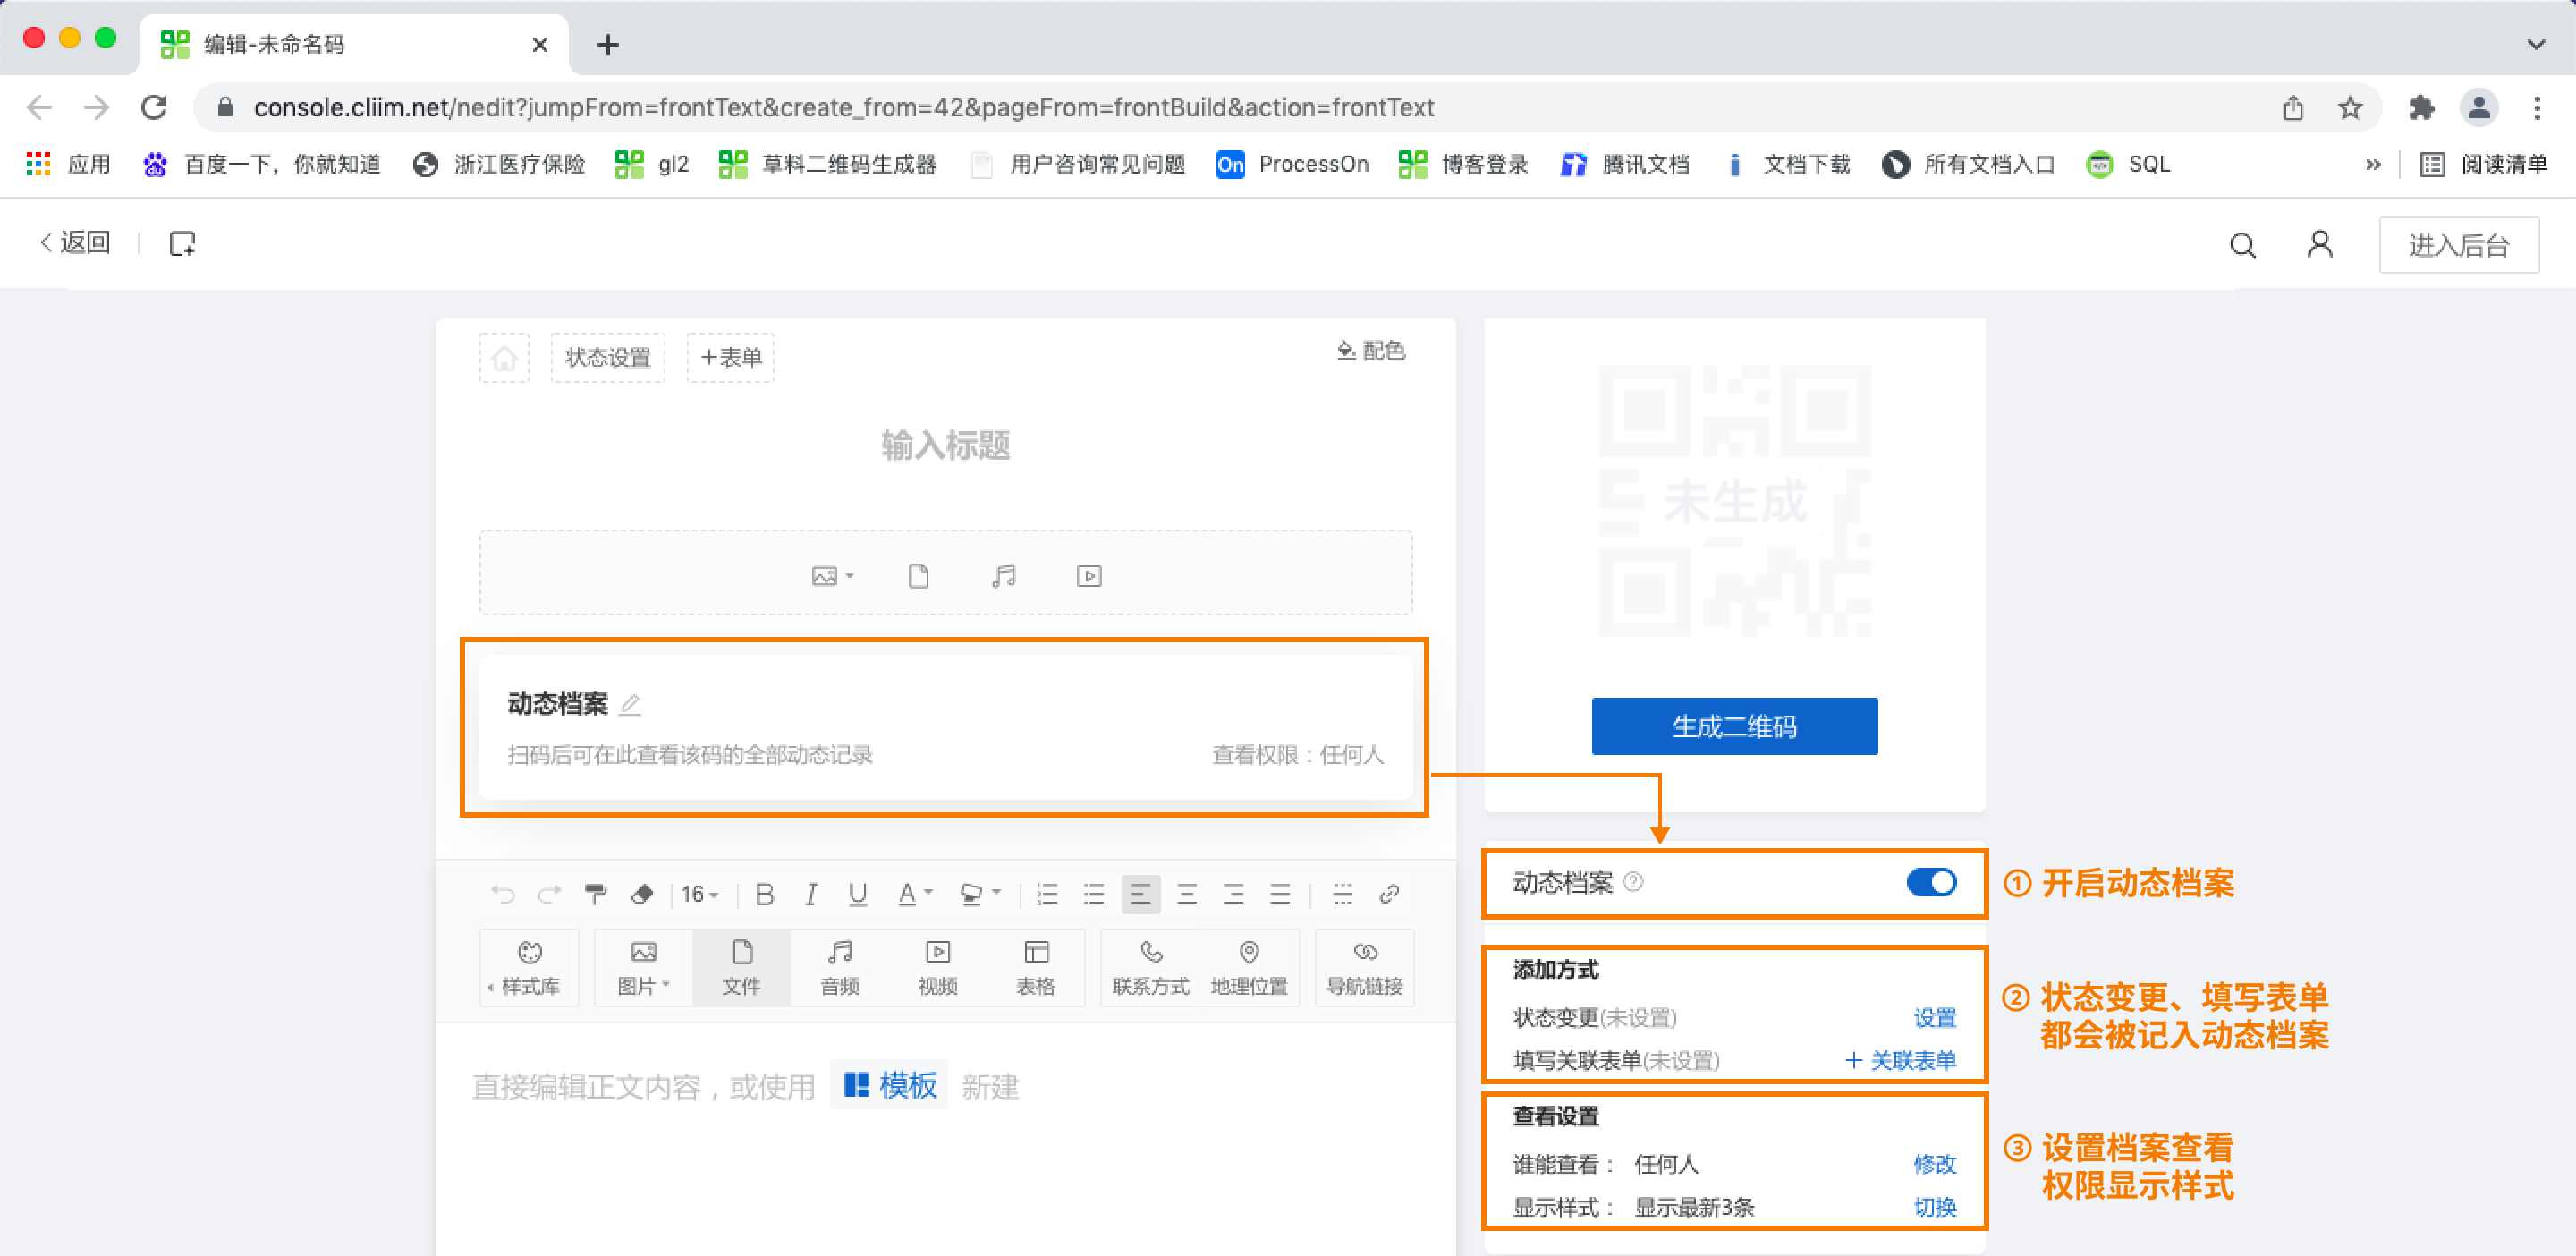Open the search magnifier in page header
2576x1256 pixels.
pyautogui.click(x=2243, y=245)
